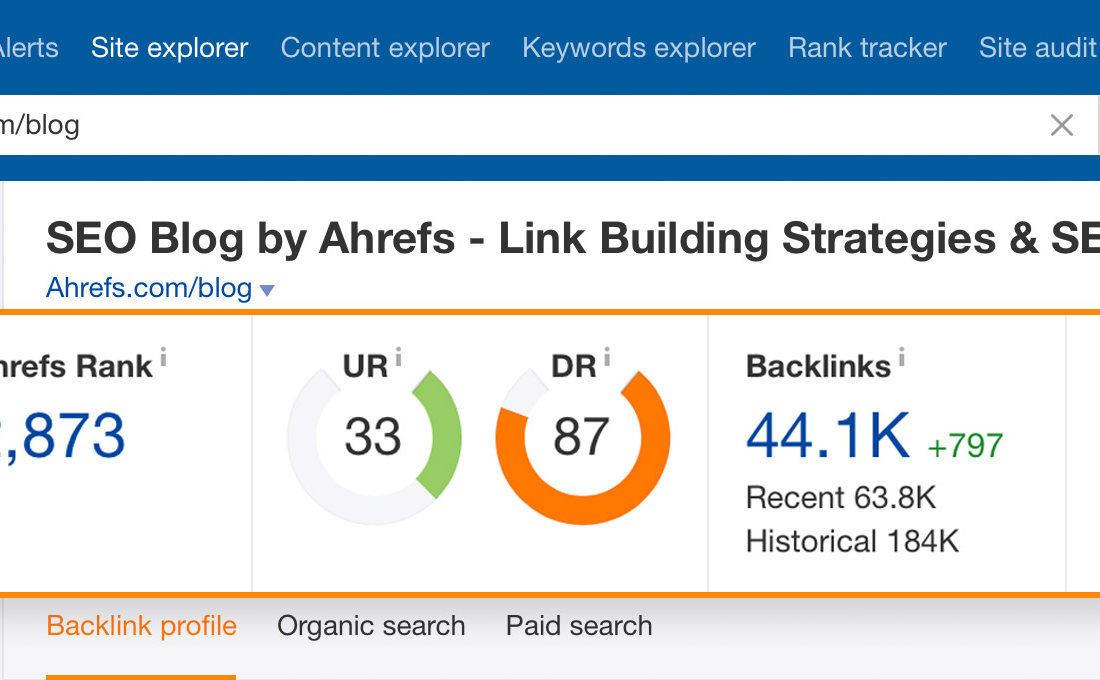Go to Site explorer
The width and height of the screenshot is (1100, 680).
pyautogui.click(x=170, y=48)
